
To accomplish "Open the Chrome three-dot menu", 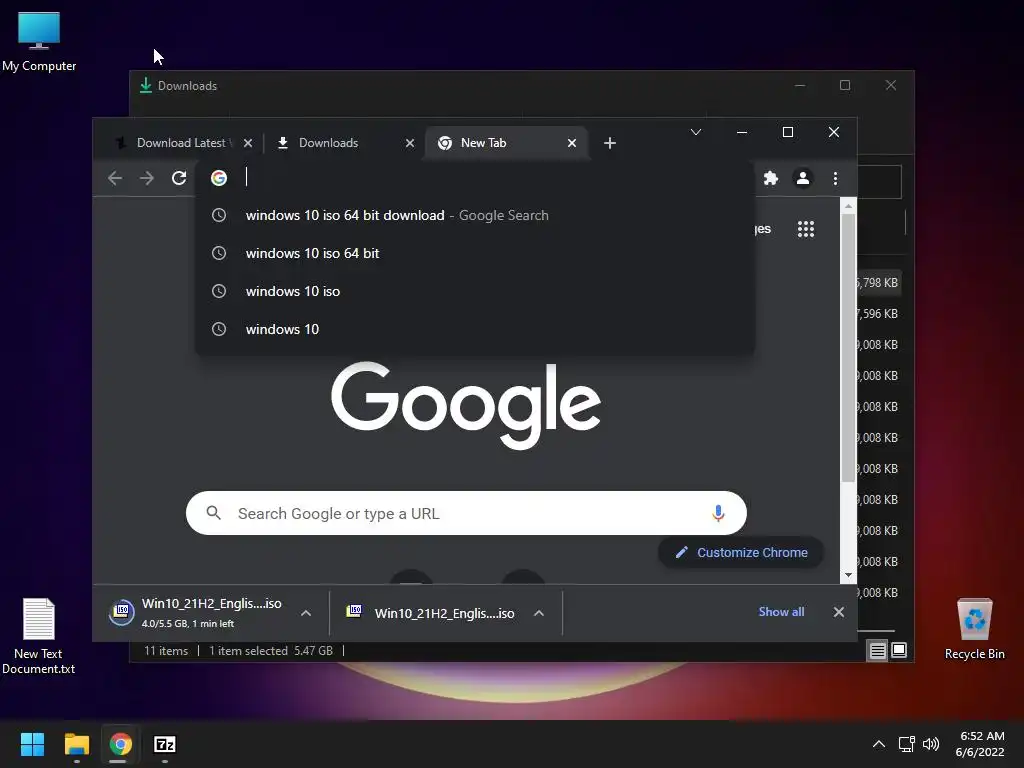I will click(x=835, y=178).
